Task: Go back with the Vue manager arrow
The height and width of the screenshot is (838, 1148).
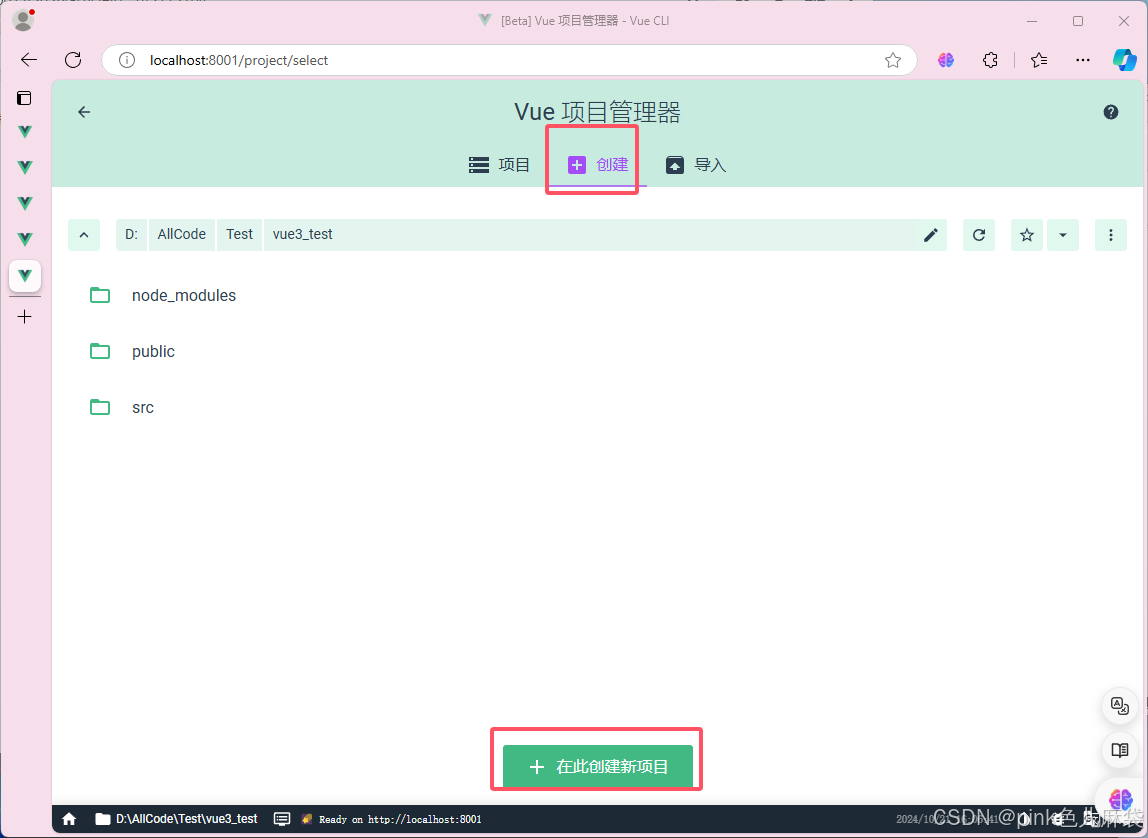Action: click(x=84, y=112)
